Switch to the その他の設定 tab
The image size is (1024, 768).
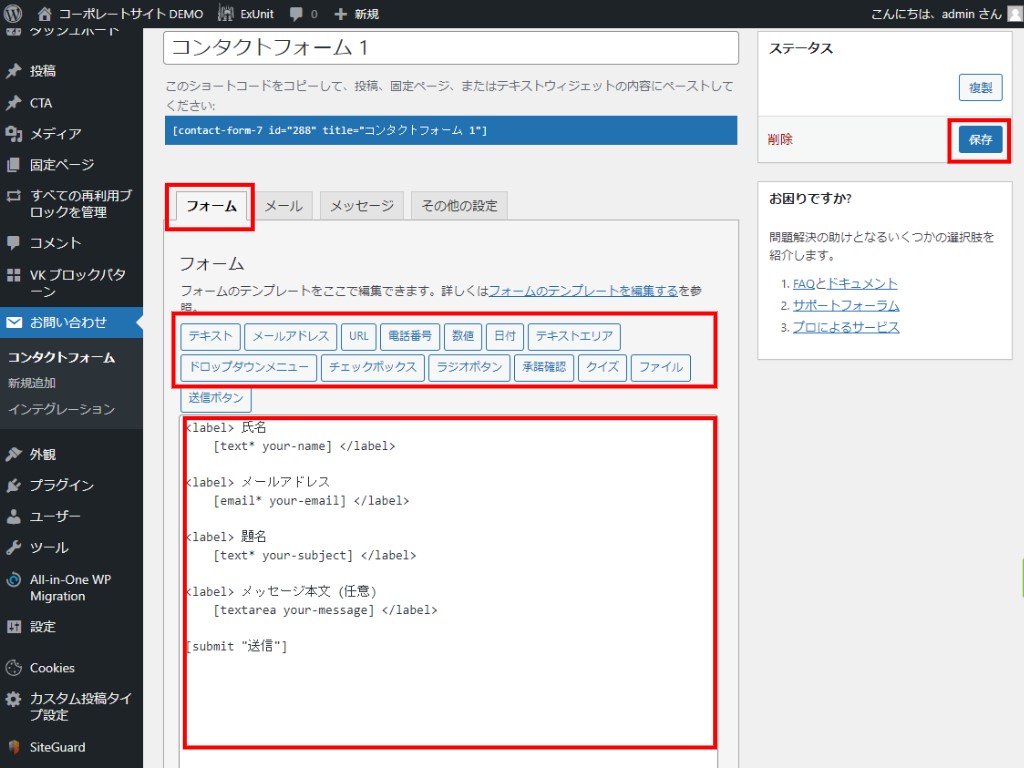[x=459, y=206]
